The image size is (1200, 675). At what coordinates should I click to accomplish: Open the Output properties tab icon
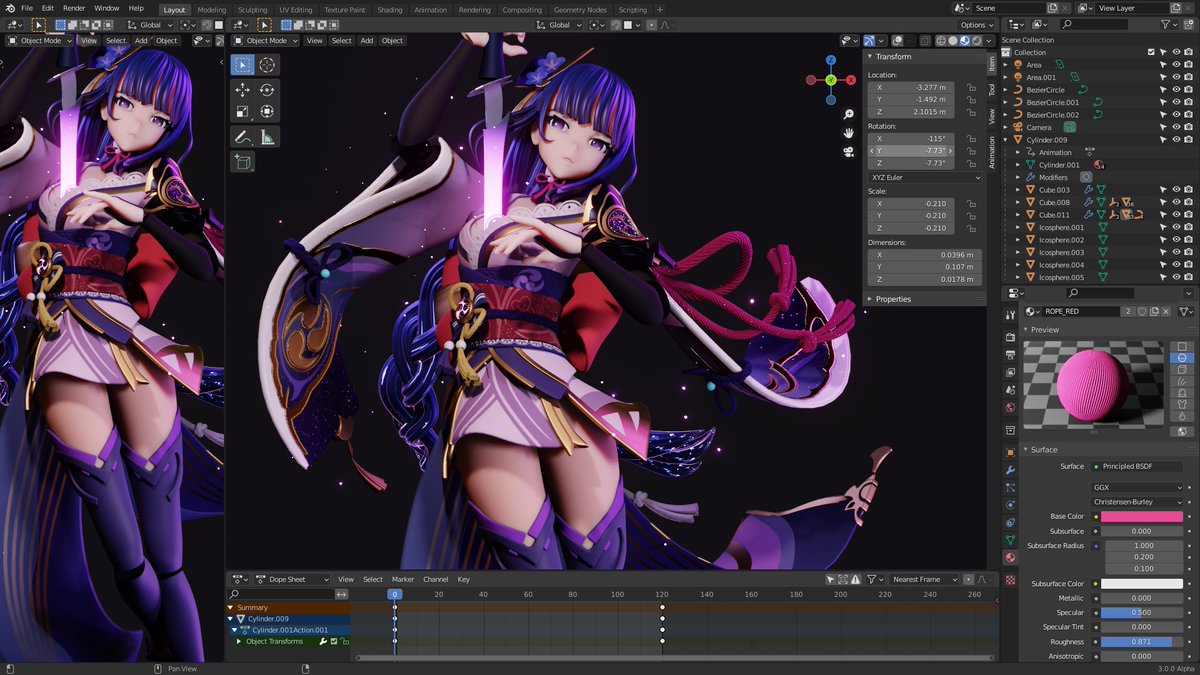point(1010,355)
